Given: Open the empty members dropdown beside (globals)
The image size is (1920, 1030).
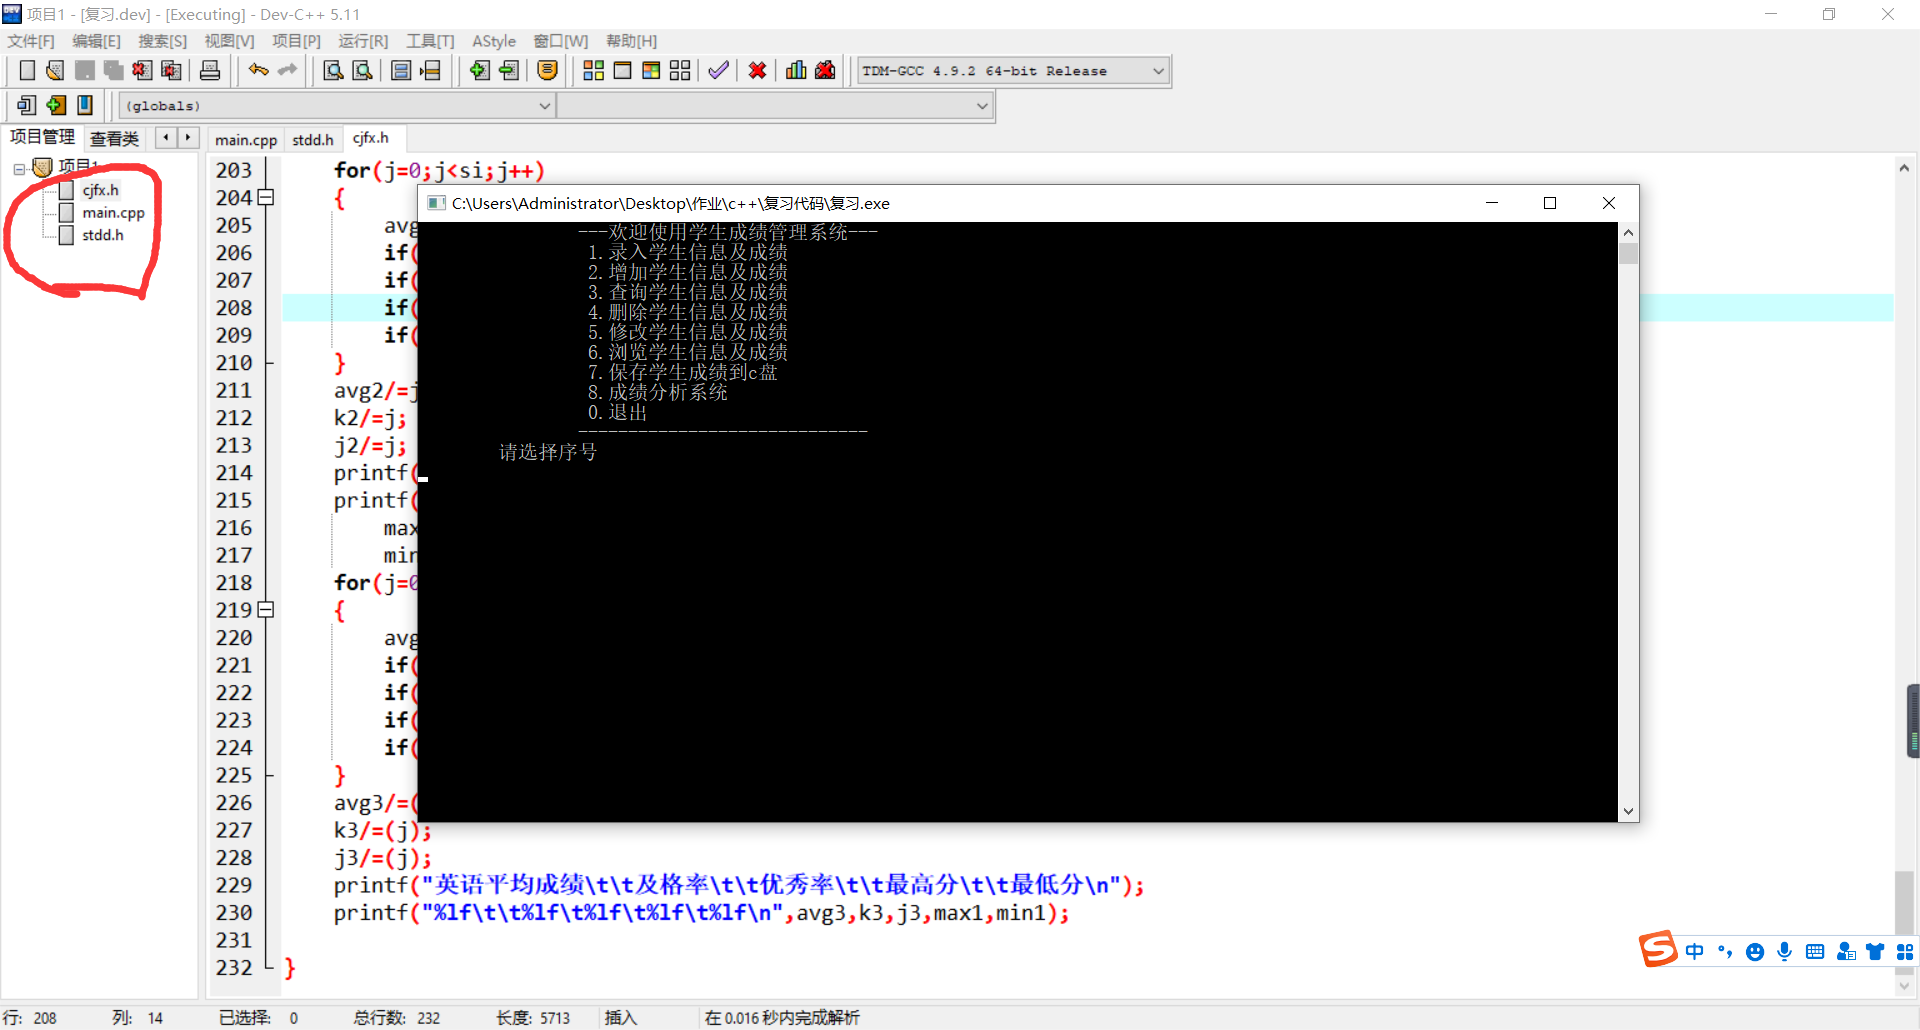Looking at the screenshot, I should click(x=983, y=106).
